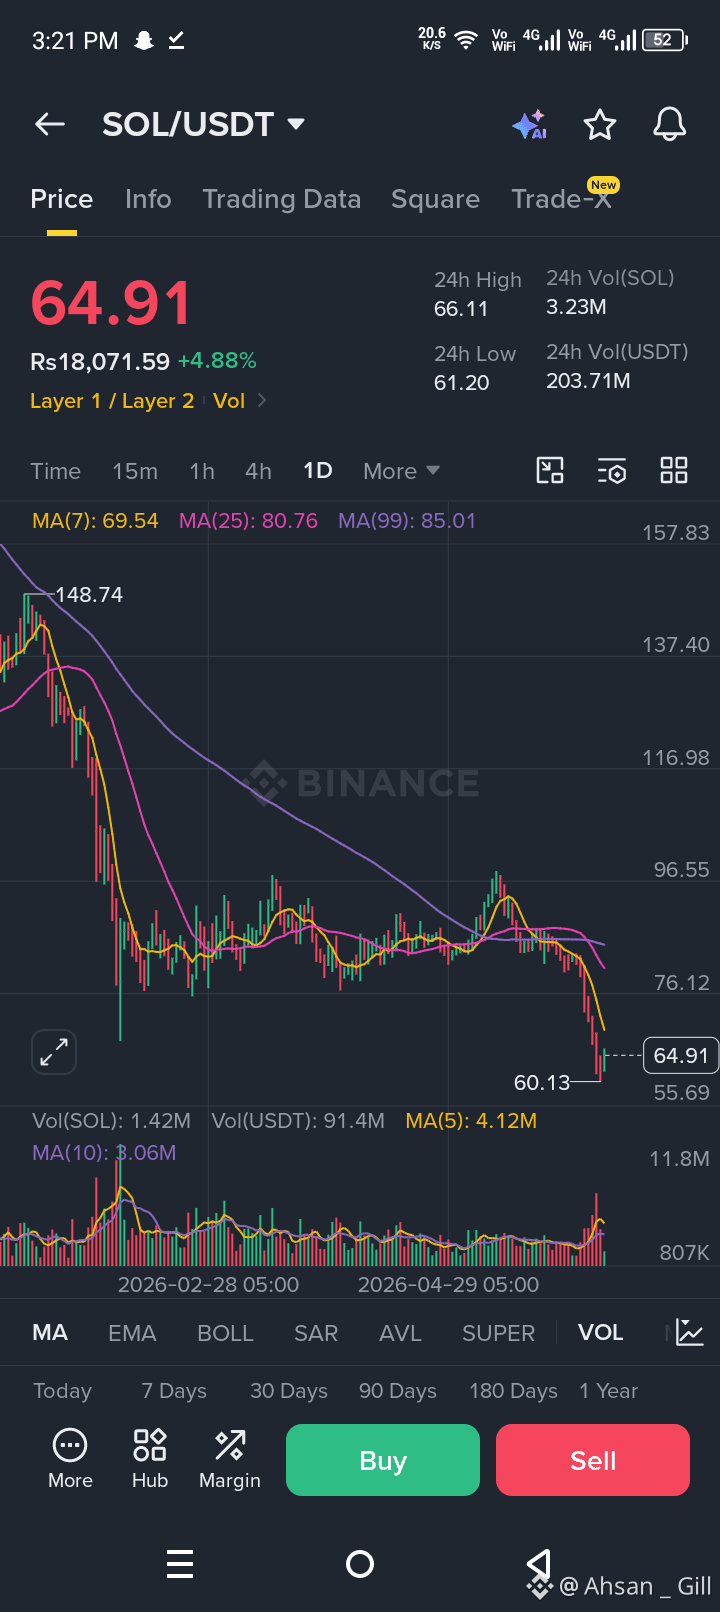The width and height of the screenshot is (720, 1612).
Task: Tap the back arrow icon
Action: tap(49, 124)
